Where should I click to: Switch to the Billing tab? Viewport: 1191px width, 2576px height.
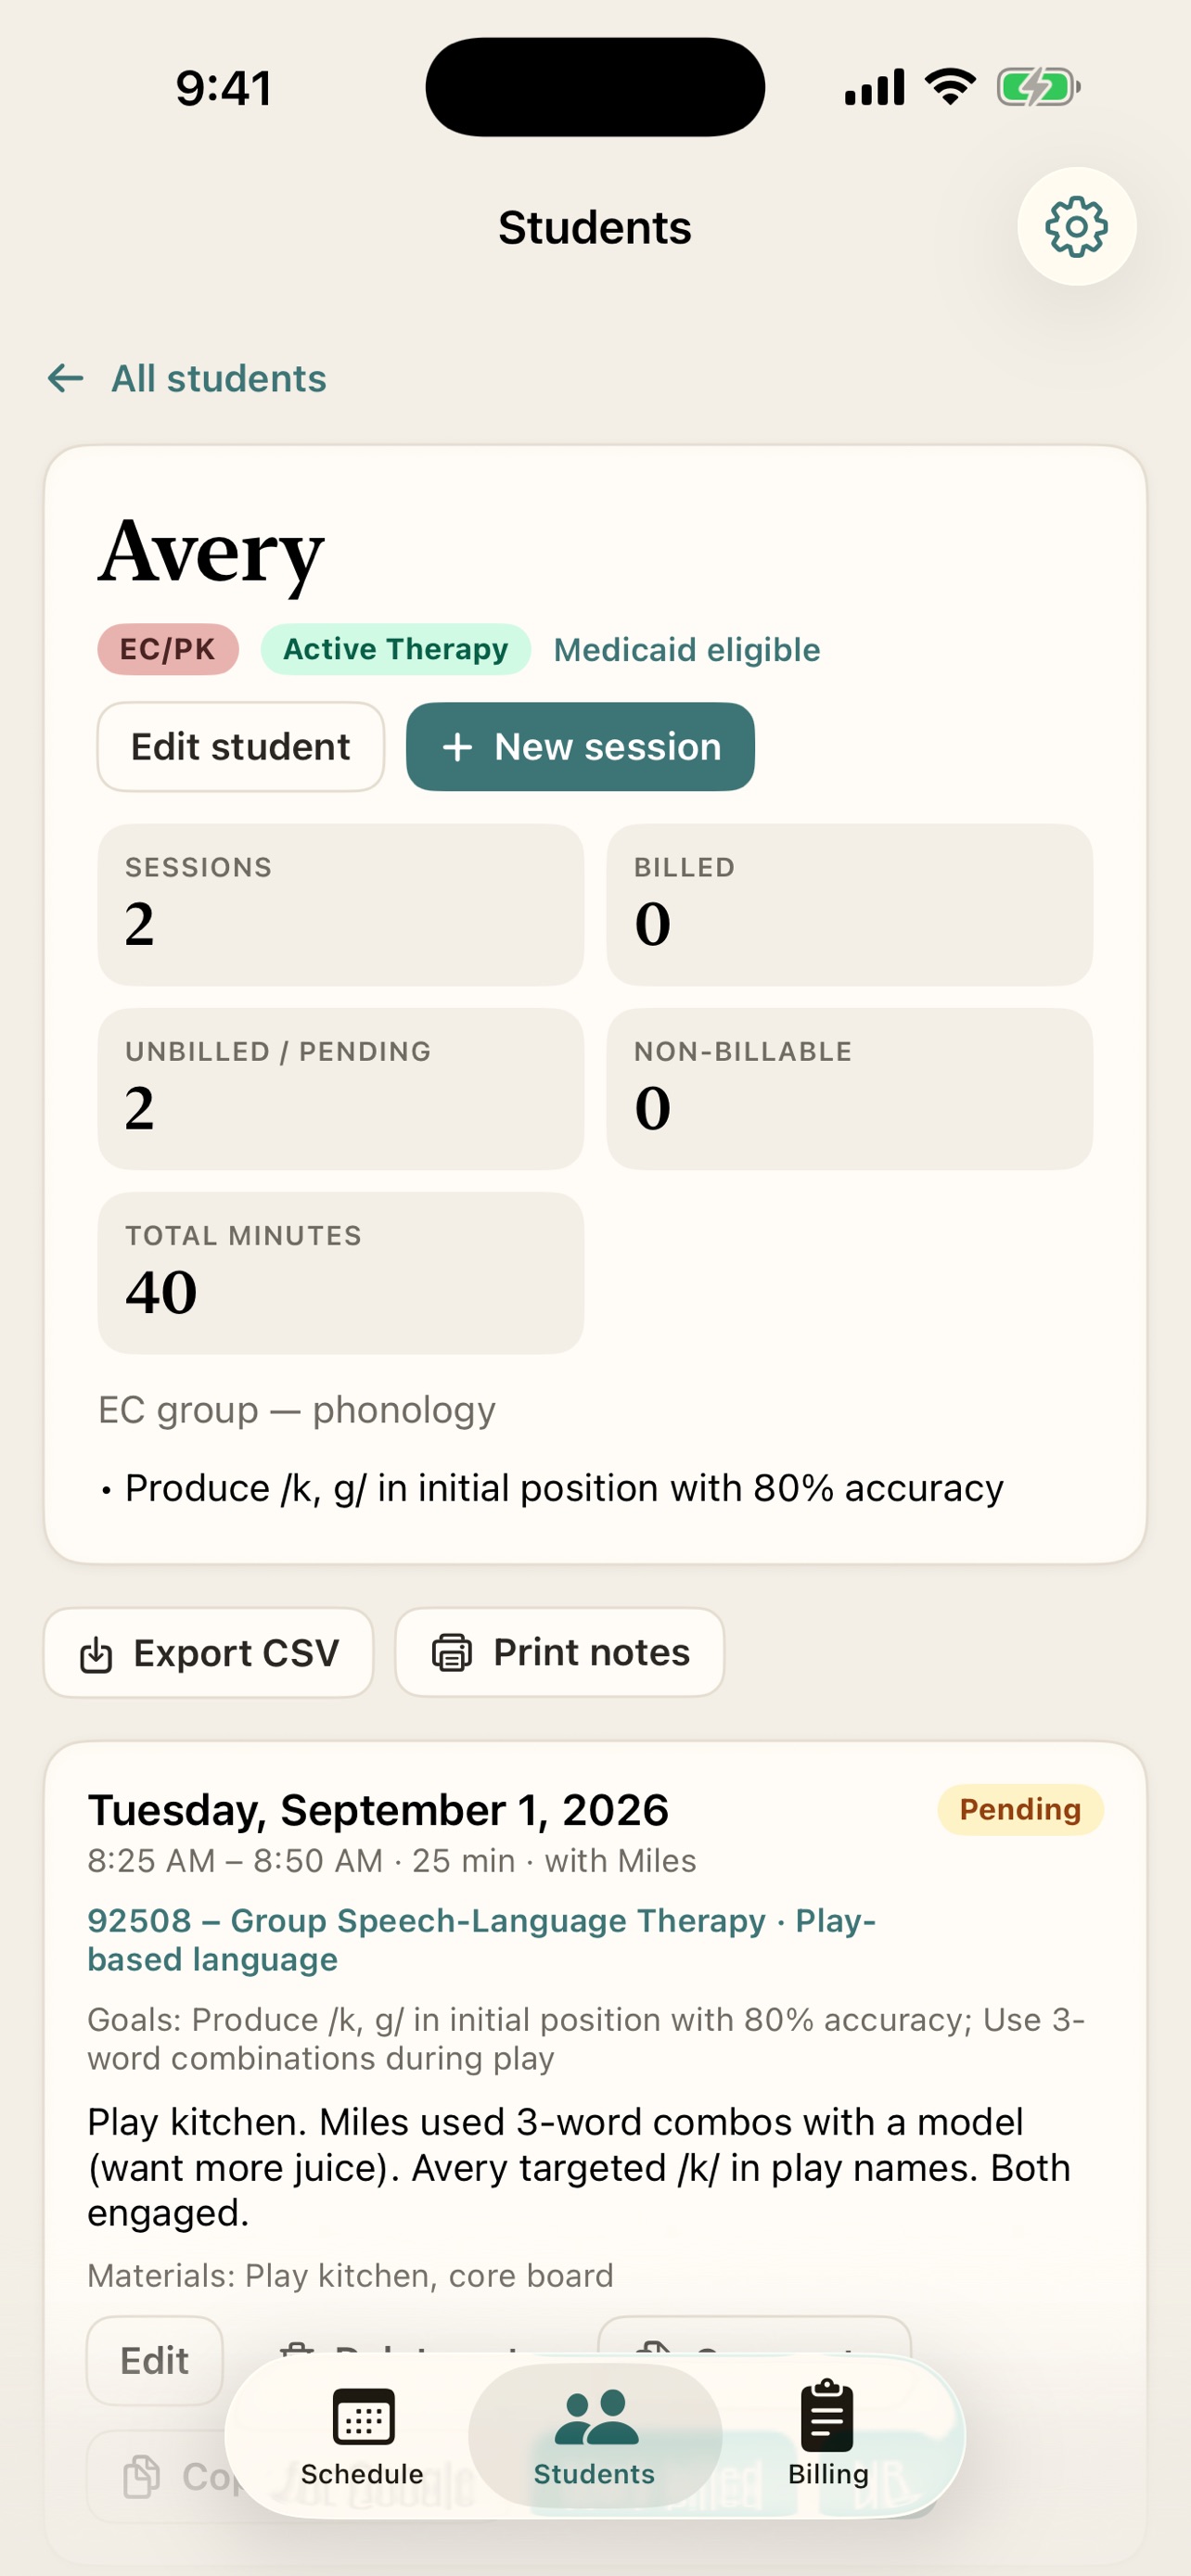coord(827,2436)
